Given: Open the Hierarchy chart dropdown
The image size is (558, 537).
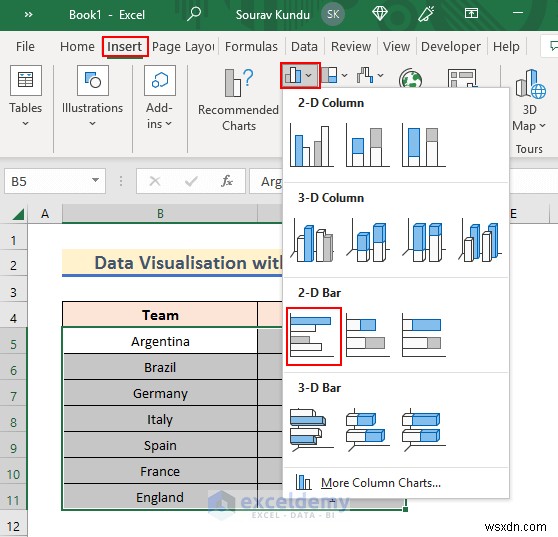Looking at the screenshot, I should click(x=335, y=75).
